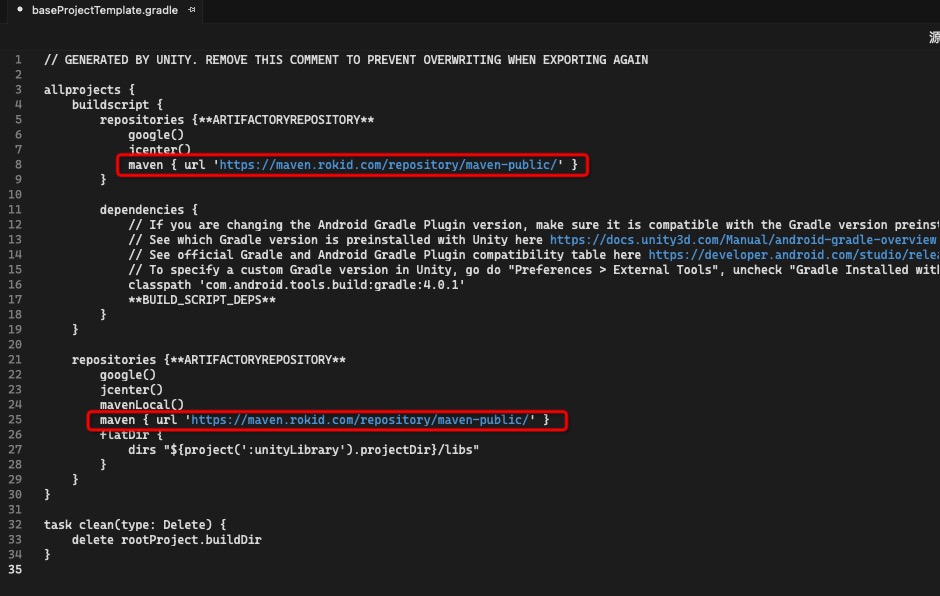Click the GENERATED BY UNITY comment line
Screen dimensions: 940x596
click(x=345, y=60)
